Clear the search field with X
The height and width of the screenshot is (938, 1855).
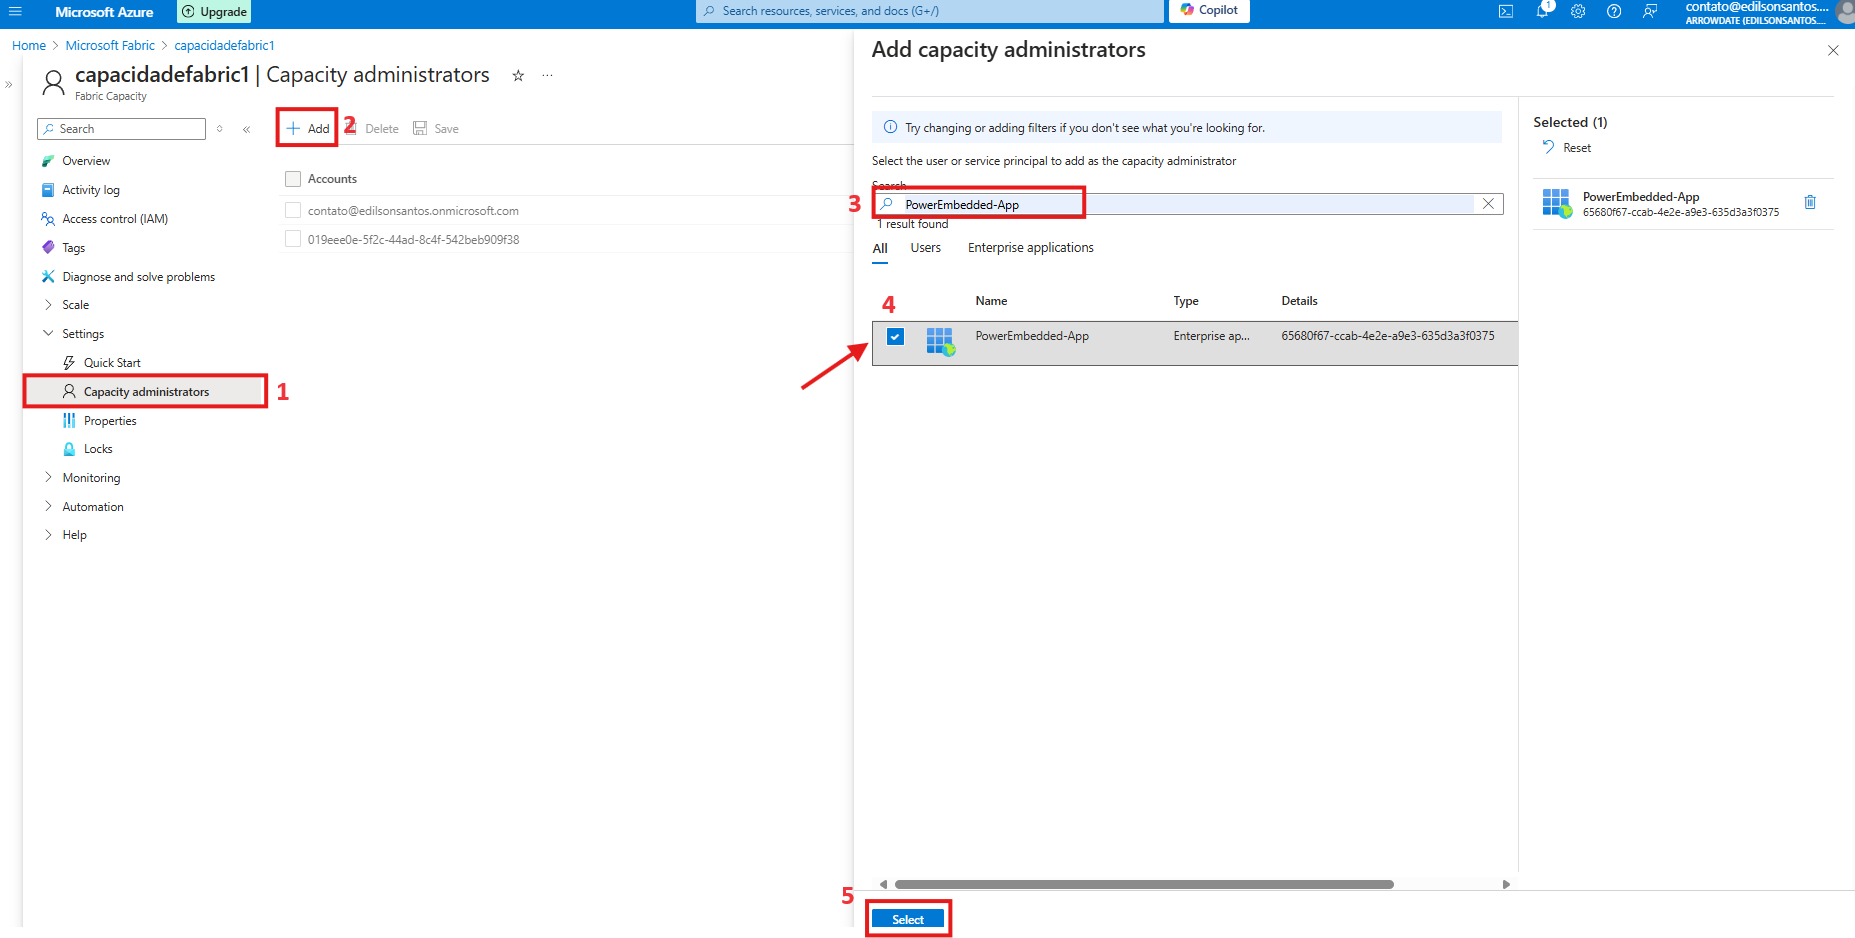[1488, 204]
